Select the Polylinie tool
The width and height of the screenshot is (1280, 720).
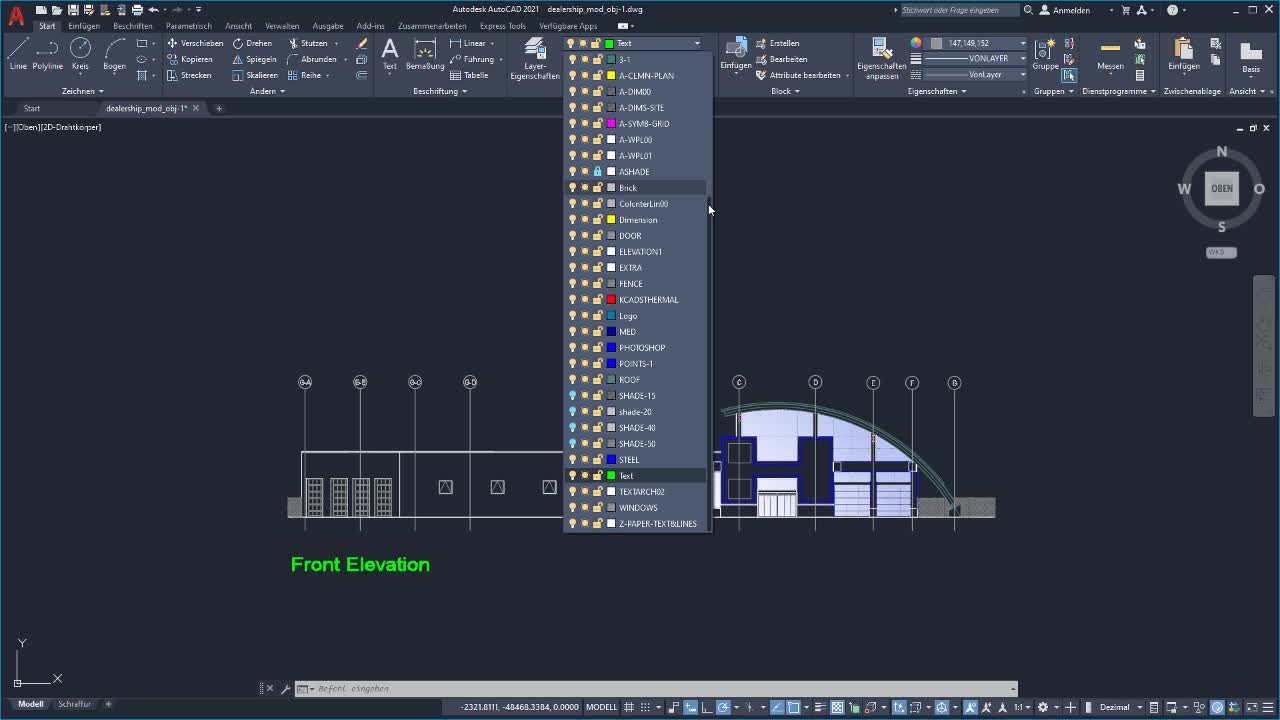pos(47,55)
